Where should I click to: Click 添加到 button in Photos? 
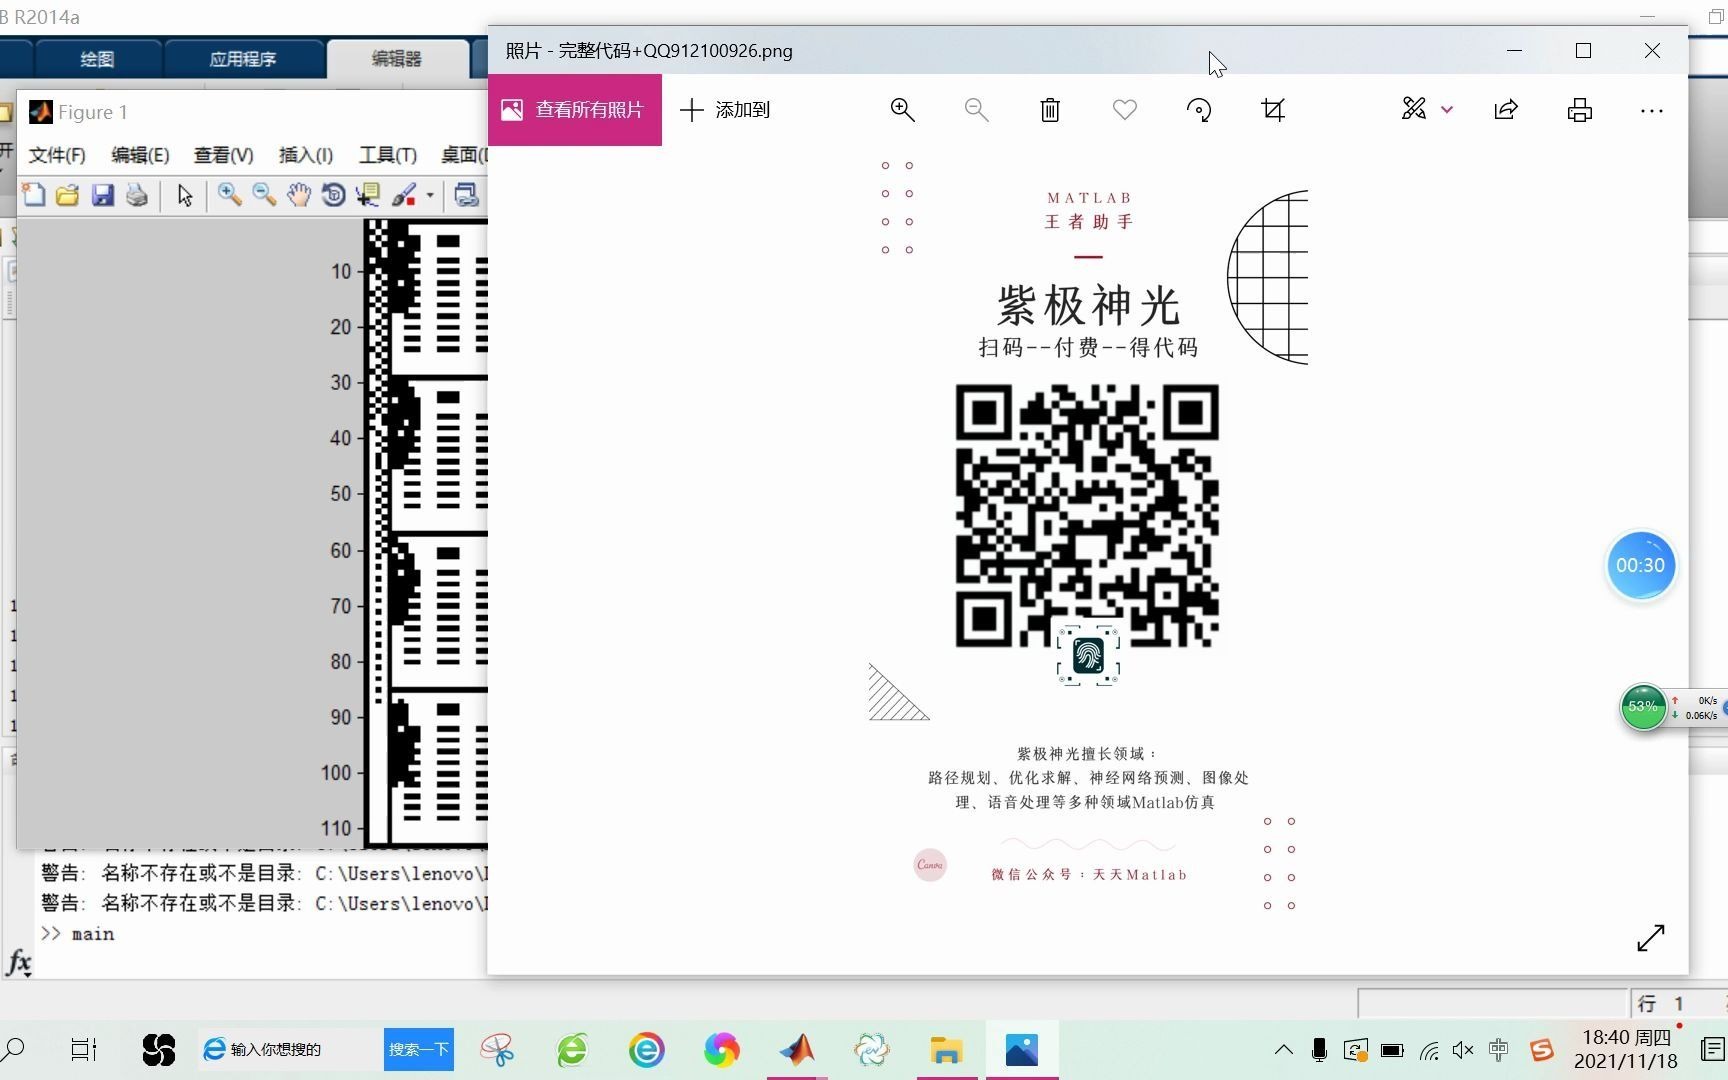pyautogui.click(x=725, y=110)
